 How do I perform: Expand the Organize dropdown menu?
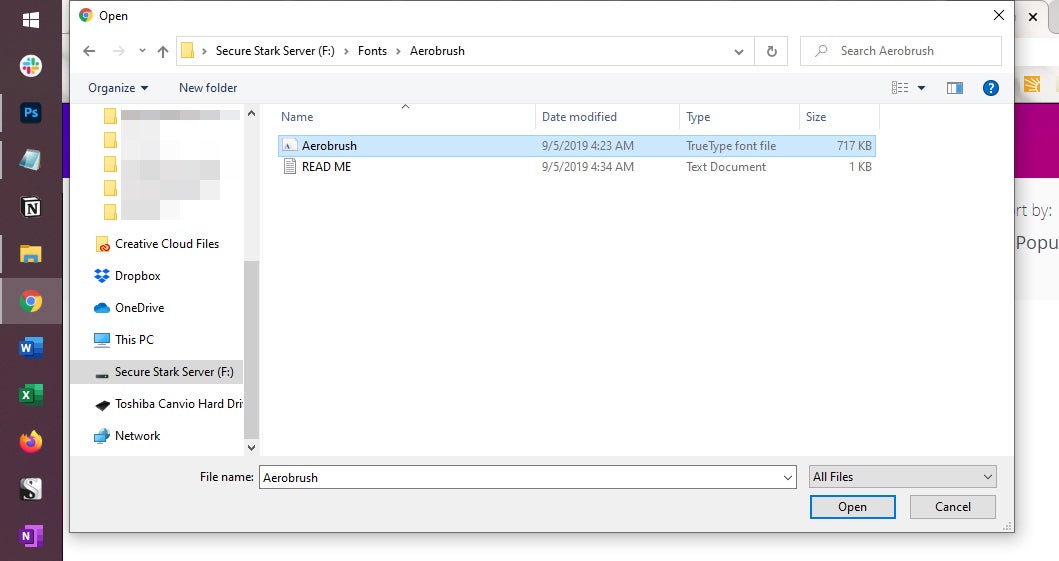tap(118, 88)
